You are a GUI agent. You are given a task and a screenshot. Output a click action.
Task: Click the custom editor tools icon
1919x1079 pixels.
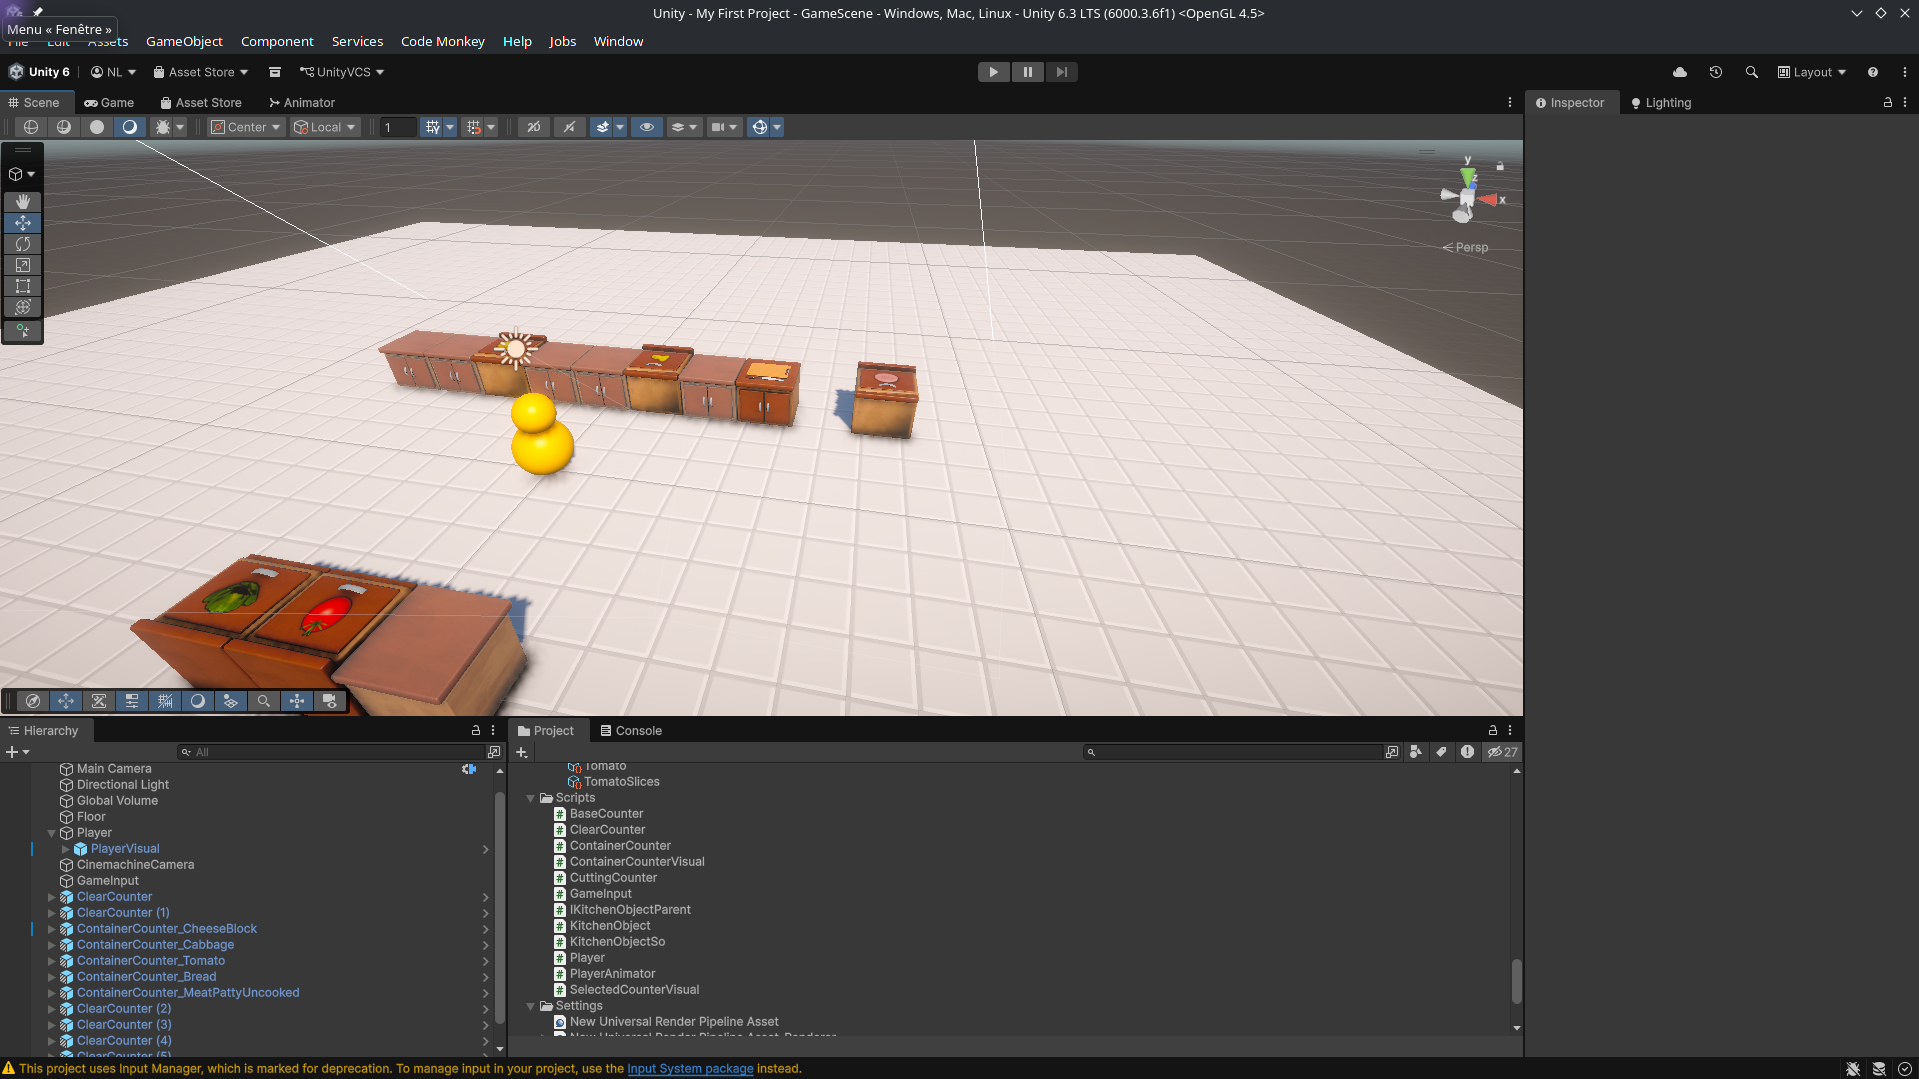pos(22,331)
